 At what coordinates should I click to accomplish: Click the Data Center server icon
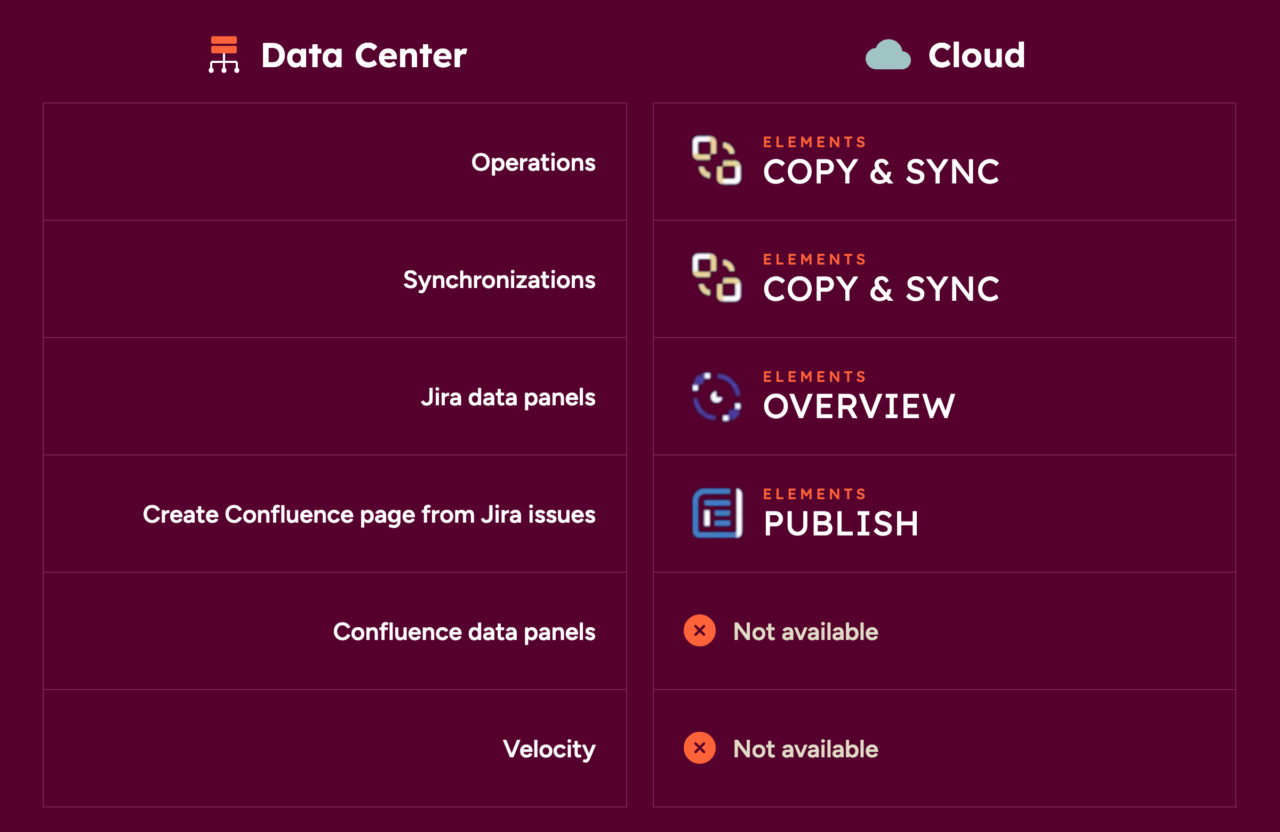(x=224, y=55)
